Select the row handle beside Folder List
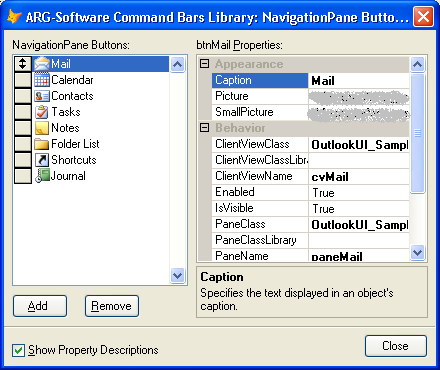Screen dimensions: 440x370 pyautogui.click(x=23, y=144)
